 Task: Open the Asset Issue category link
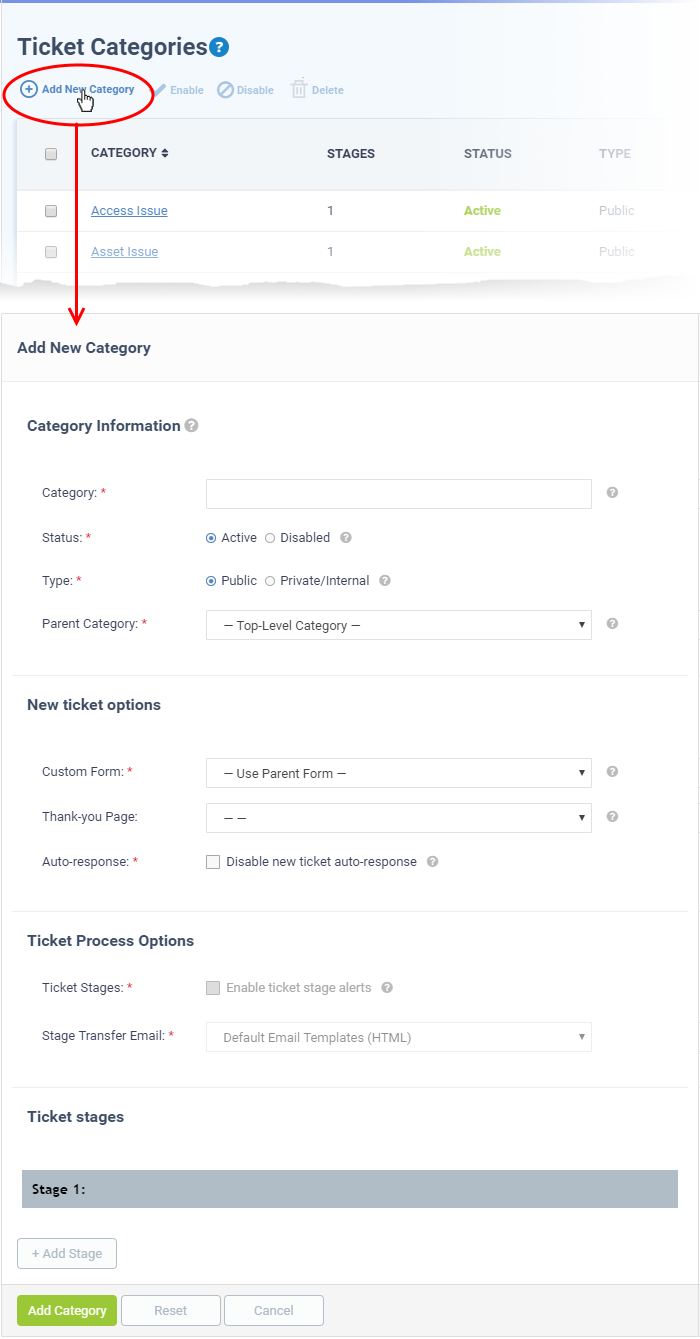(124, 252)
